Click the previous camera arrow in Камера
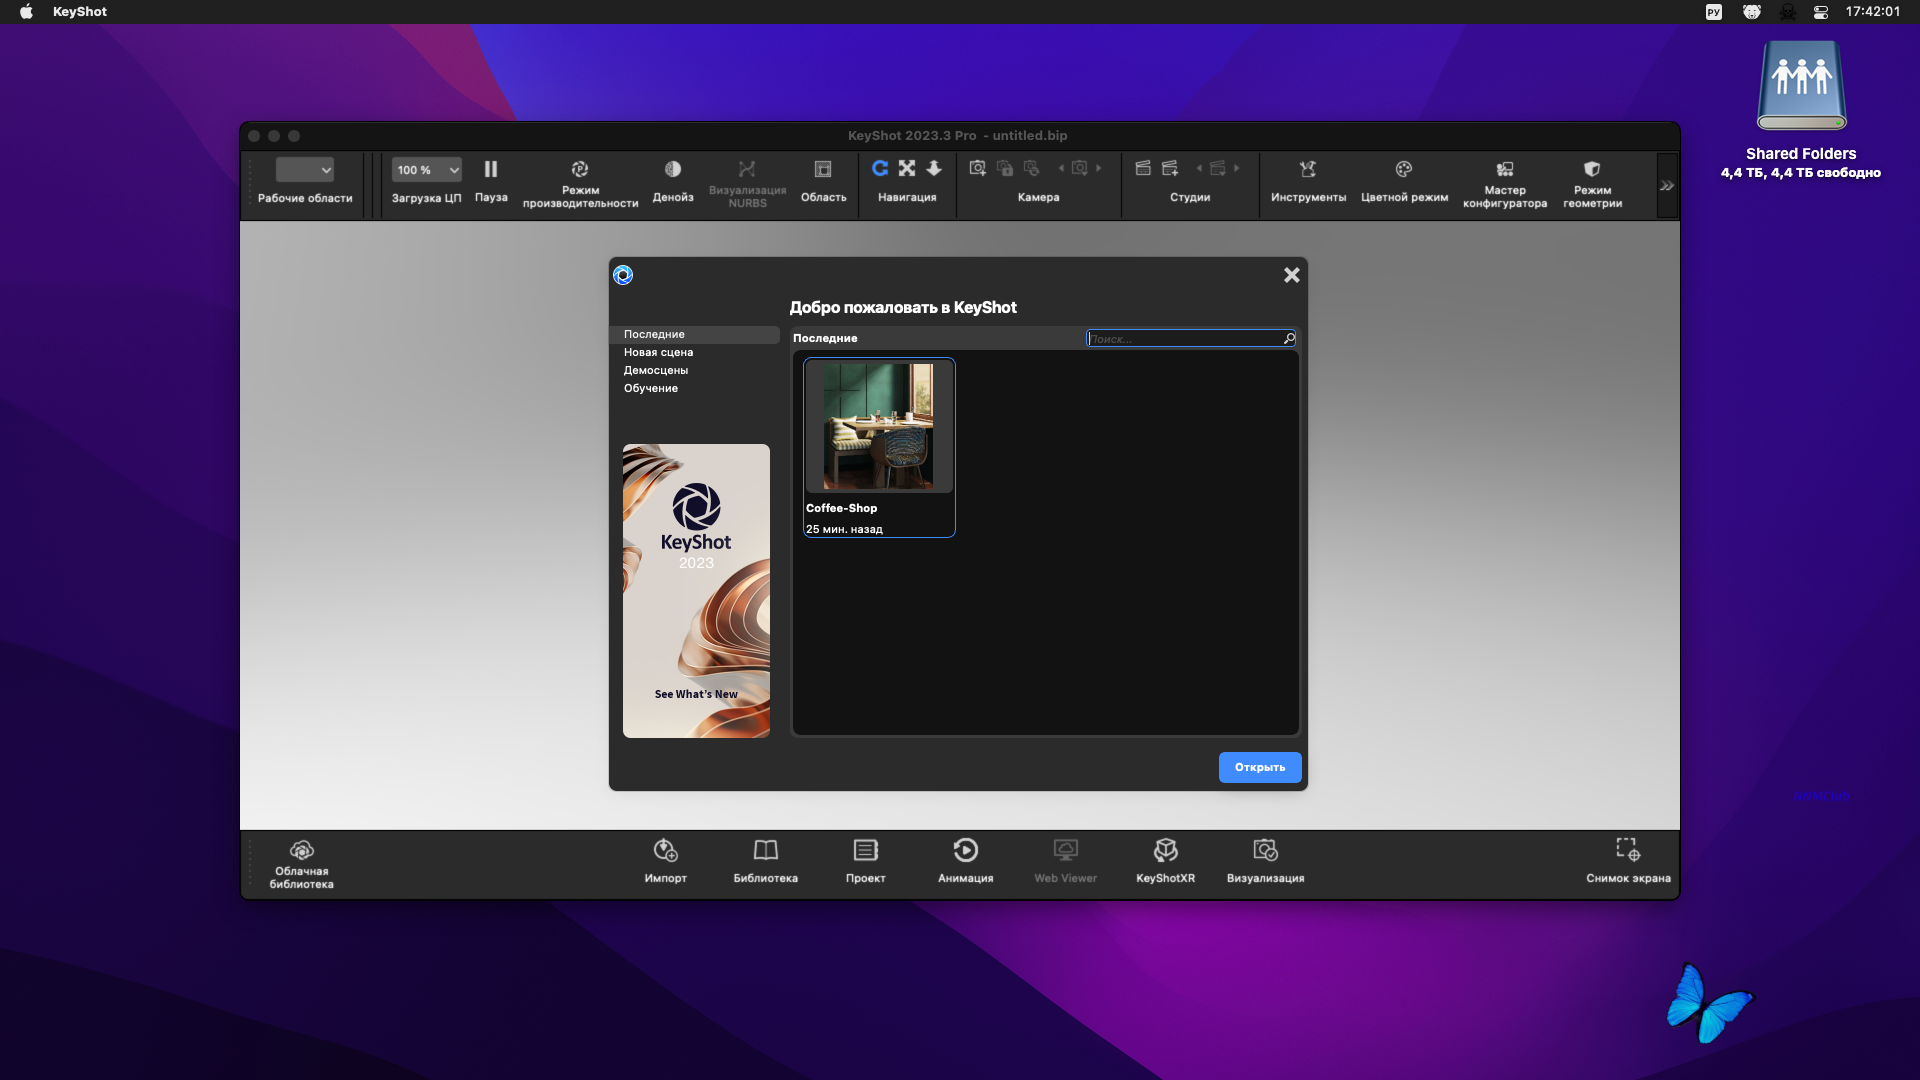The width and height of the screenshot is (1920, 1080). (x=1061, y=168)
